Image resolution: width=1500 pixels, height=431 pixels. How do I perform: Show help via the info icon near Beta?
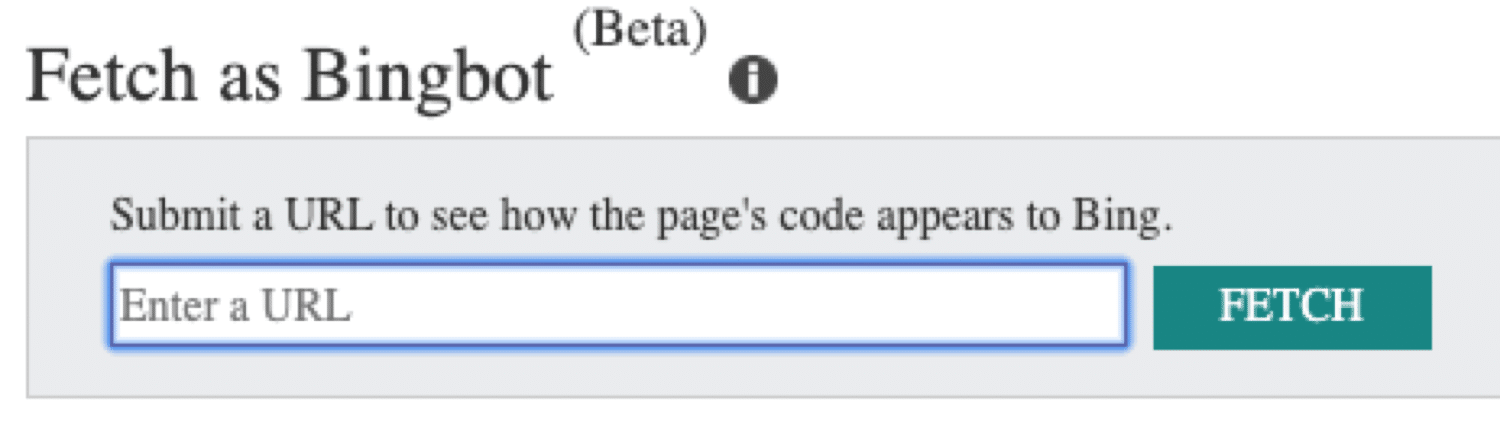point(753,81)
